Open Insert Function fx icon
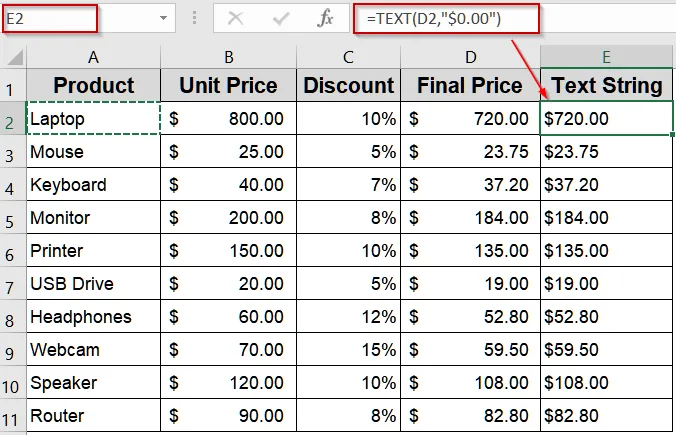Image resolution: width=676 pixels, height=435 pixels. click(325, 19)
